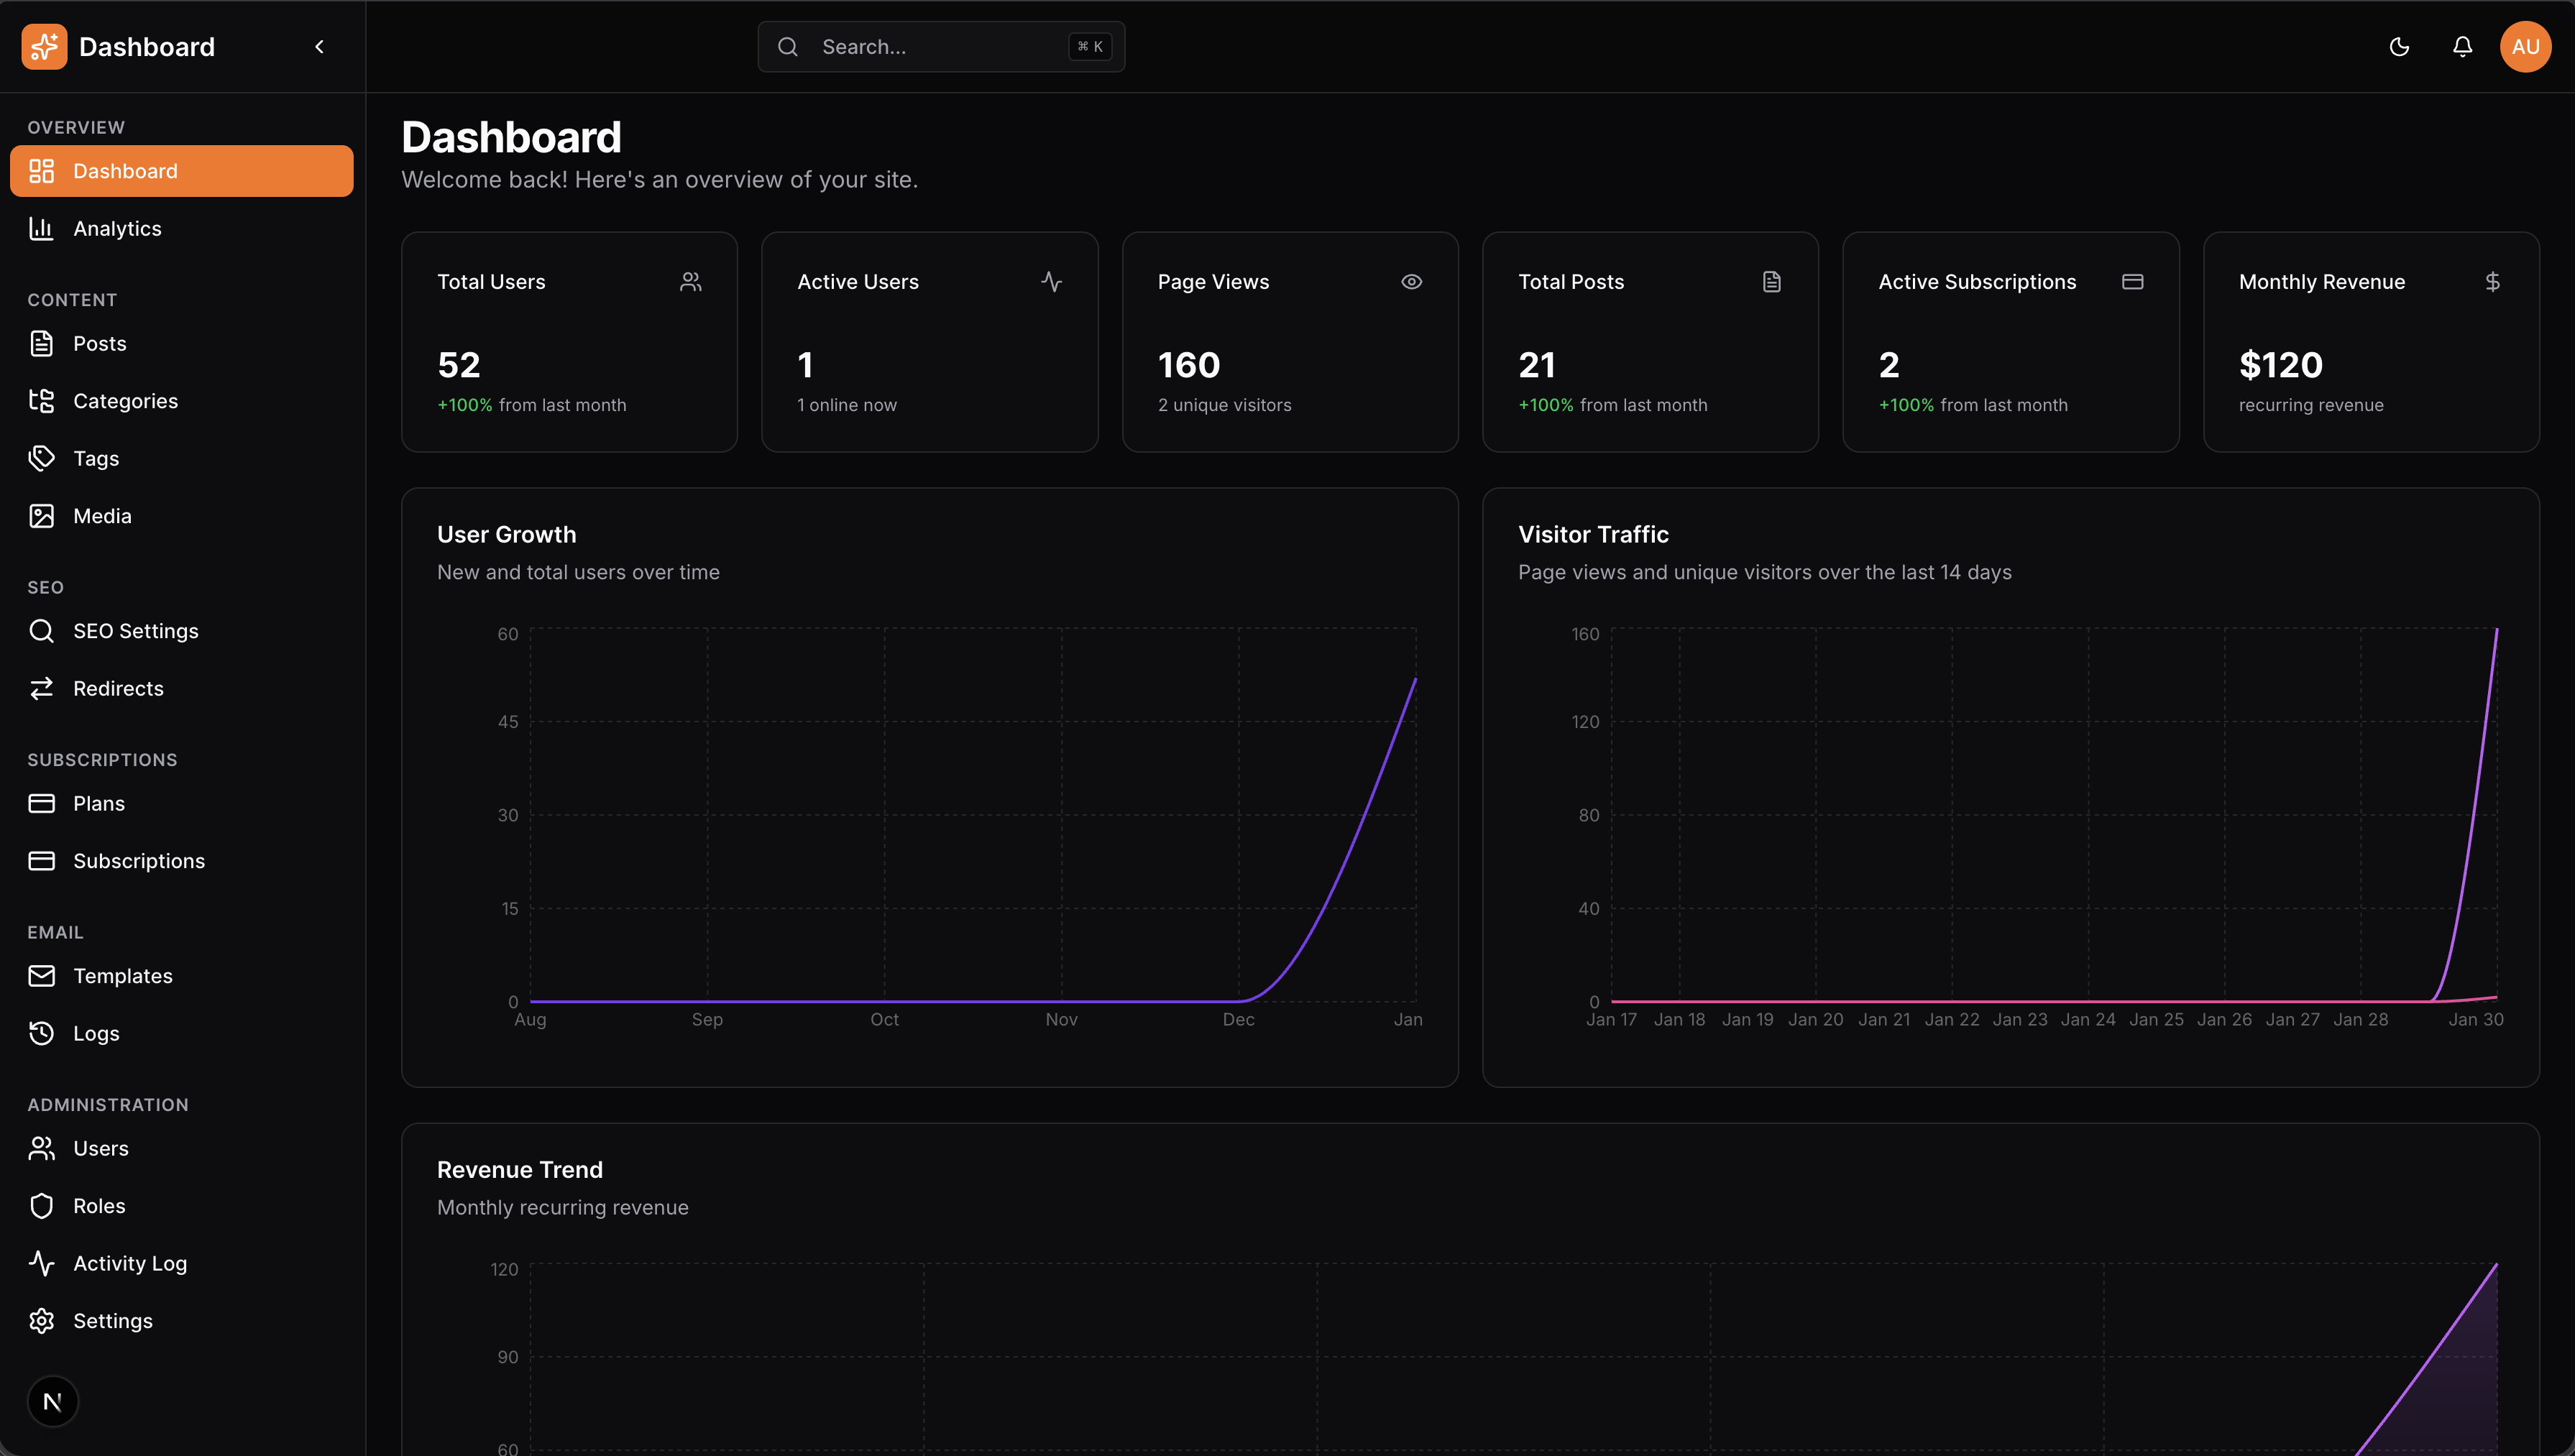The image size is (2575, 1456).
Task: Click the Logs history icon
Action: pyautogui.click(x=42, y=1034)
